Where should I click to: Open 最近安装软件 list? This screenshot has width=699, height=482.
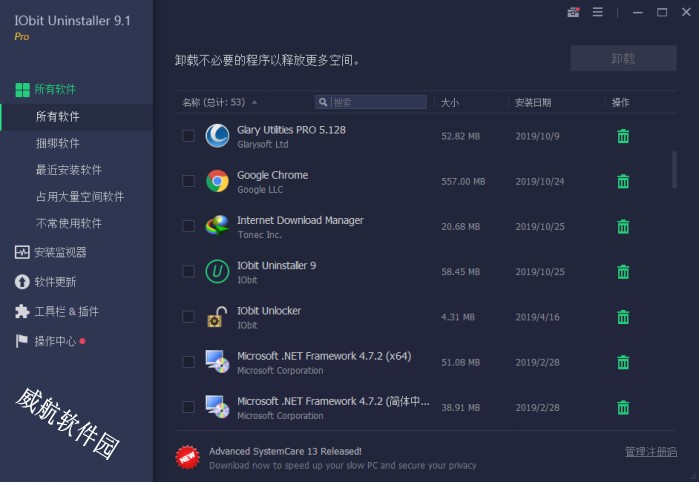click(69, 170)
